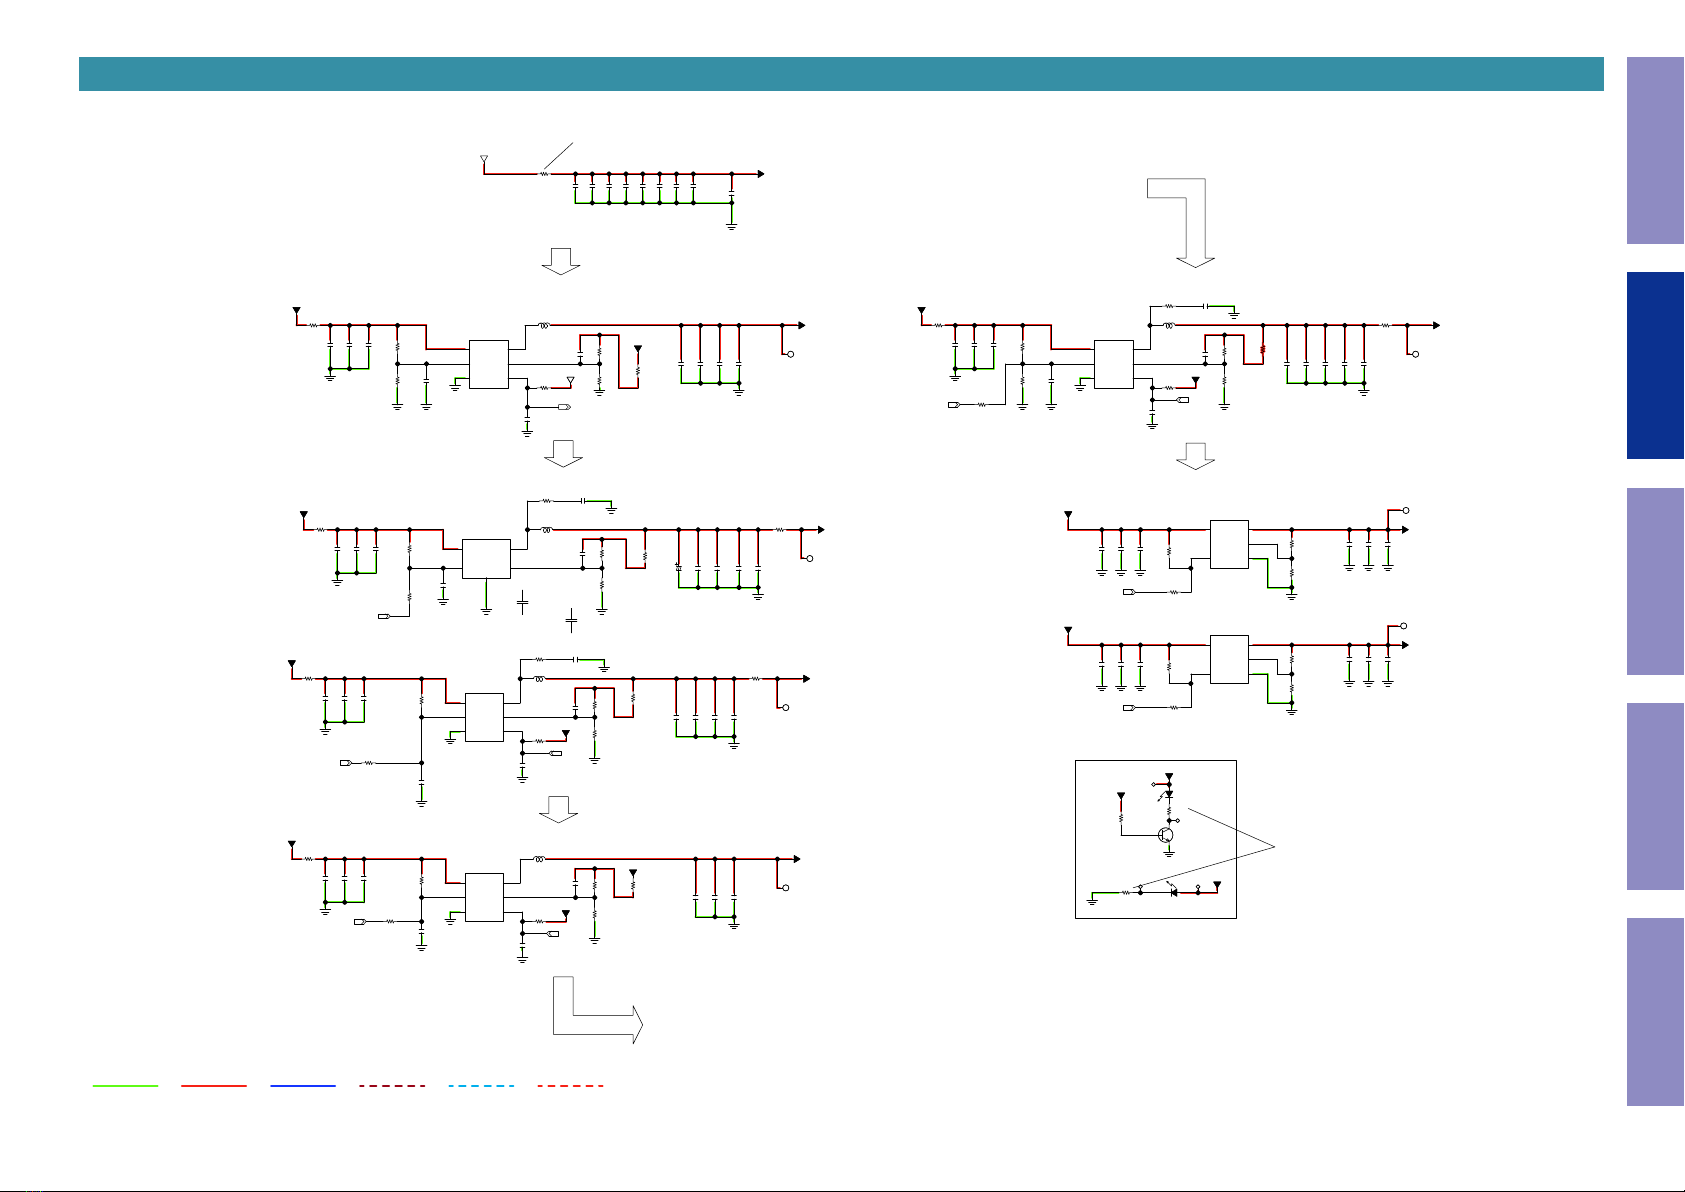The height and width of the screenshot is (1192, 1685).
Task: Click the vertical LED diode above the transistor
Action: coord(1169,796)
